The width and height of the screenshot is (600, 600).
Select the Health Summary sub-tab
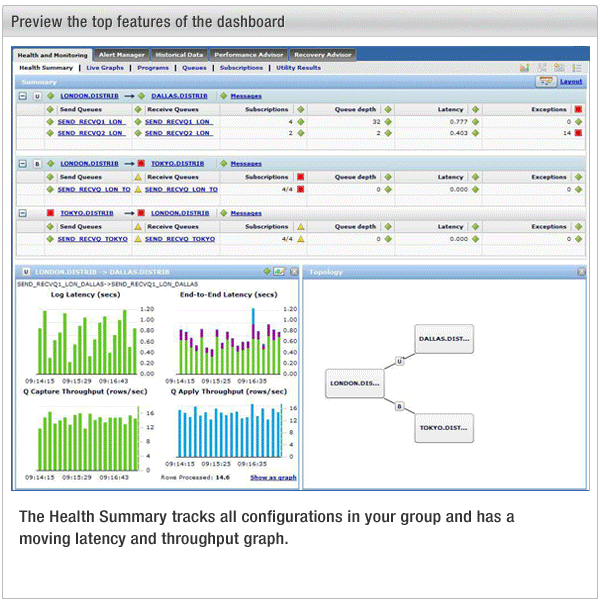pos(46,68)
